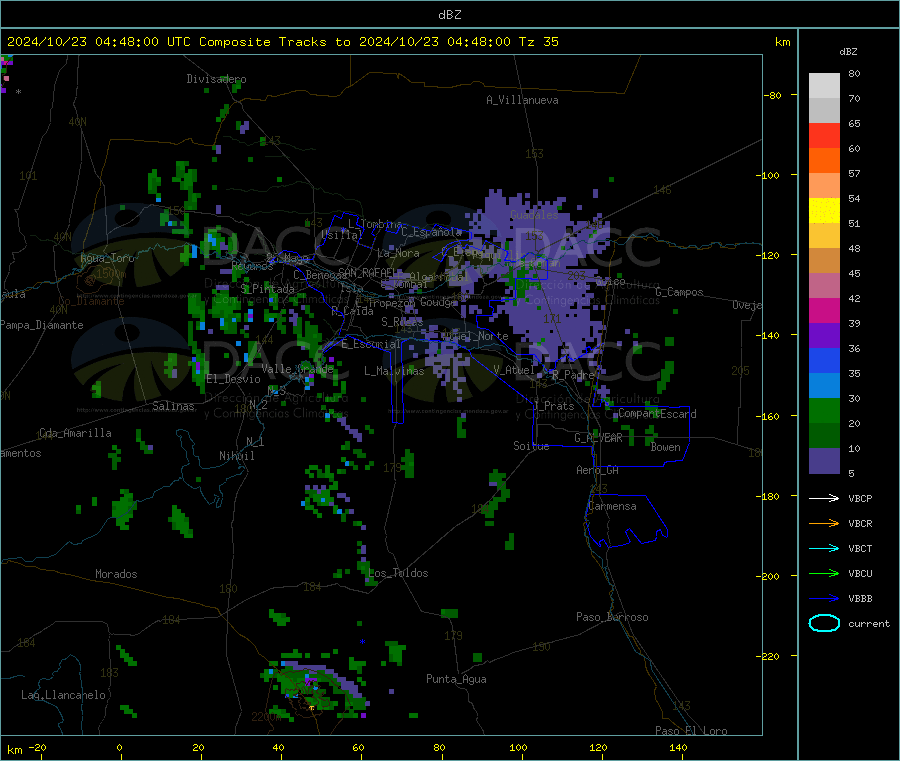Viewport: 900px width, 761px height.
Task: Click the Los_Toldos map label
Action: pos(398,573)
